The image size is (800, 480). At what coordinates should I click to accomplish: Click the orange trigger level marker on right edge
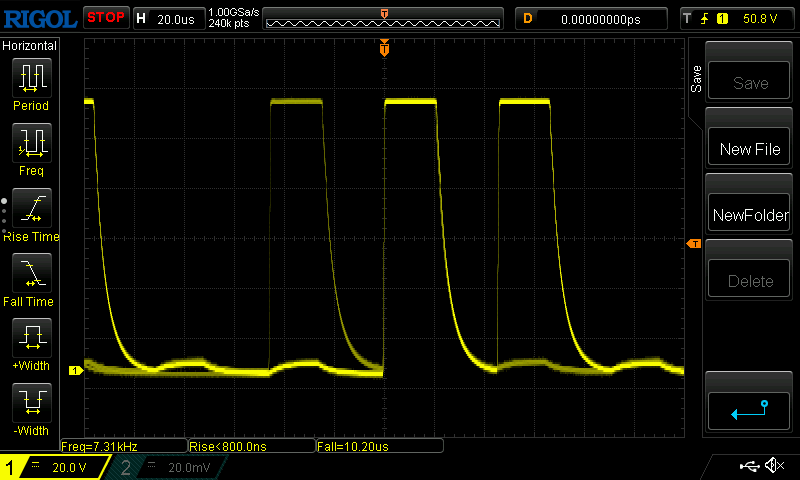[692, 244]
